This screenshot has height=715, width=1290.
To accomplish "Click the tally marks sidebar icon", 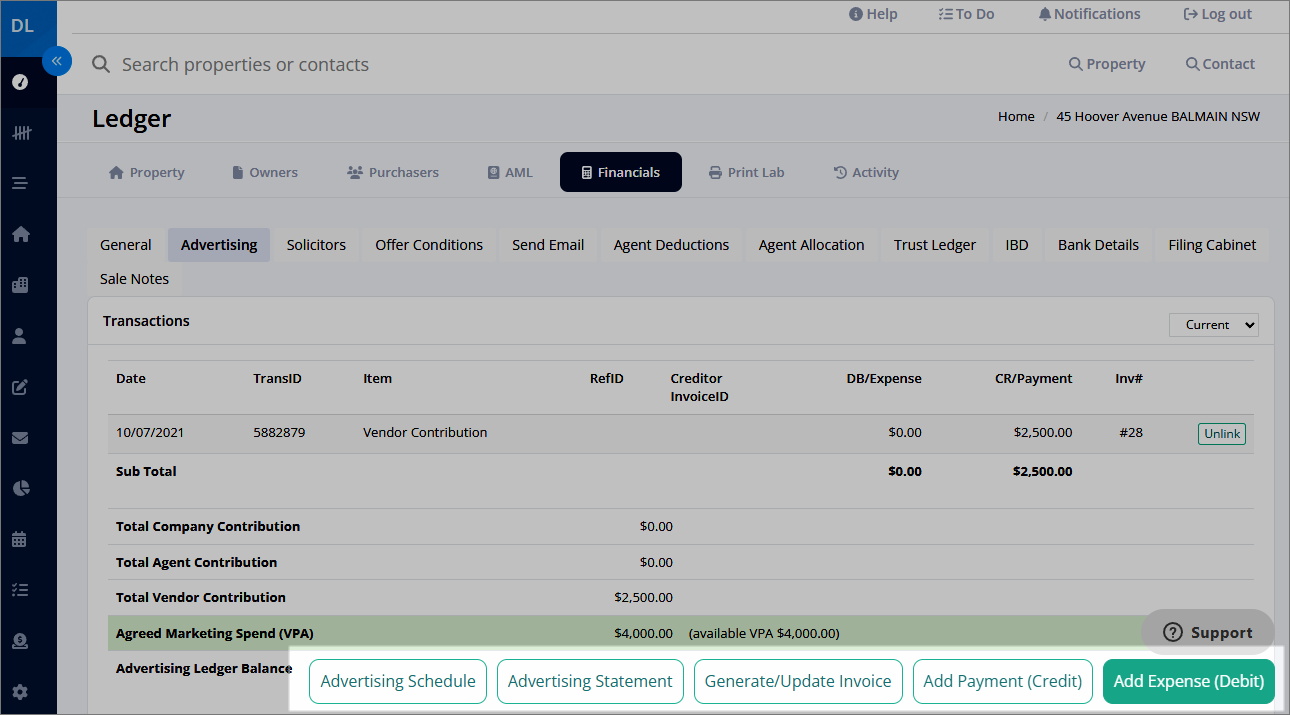I will click(x=20, y=132).
